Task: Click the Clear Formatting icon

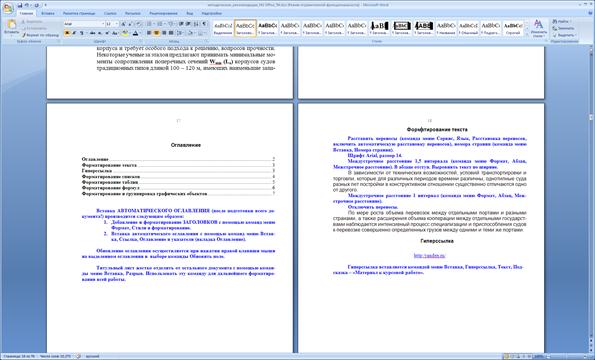Action: coord(139,24)
